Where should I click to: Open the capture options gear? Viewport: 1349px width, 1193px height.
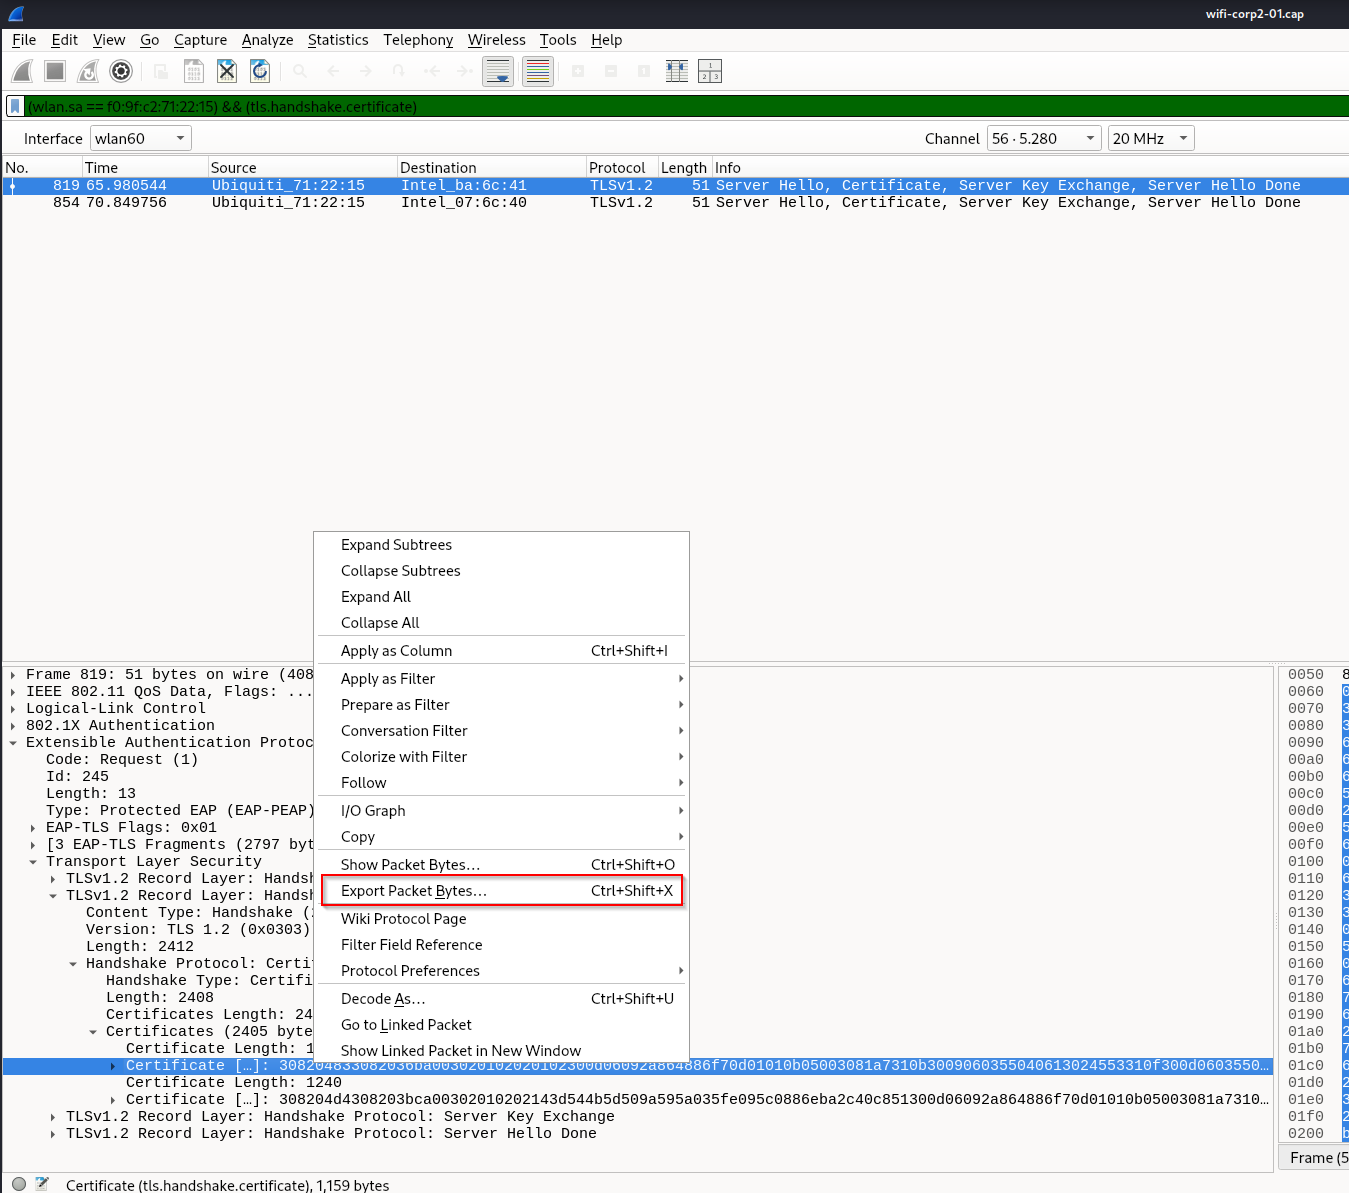click(x=120, y=71)
